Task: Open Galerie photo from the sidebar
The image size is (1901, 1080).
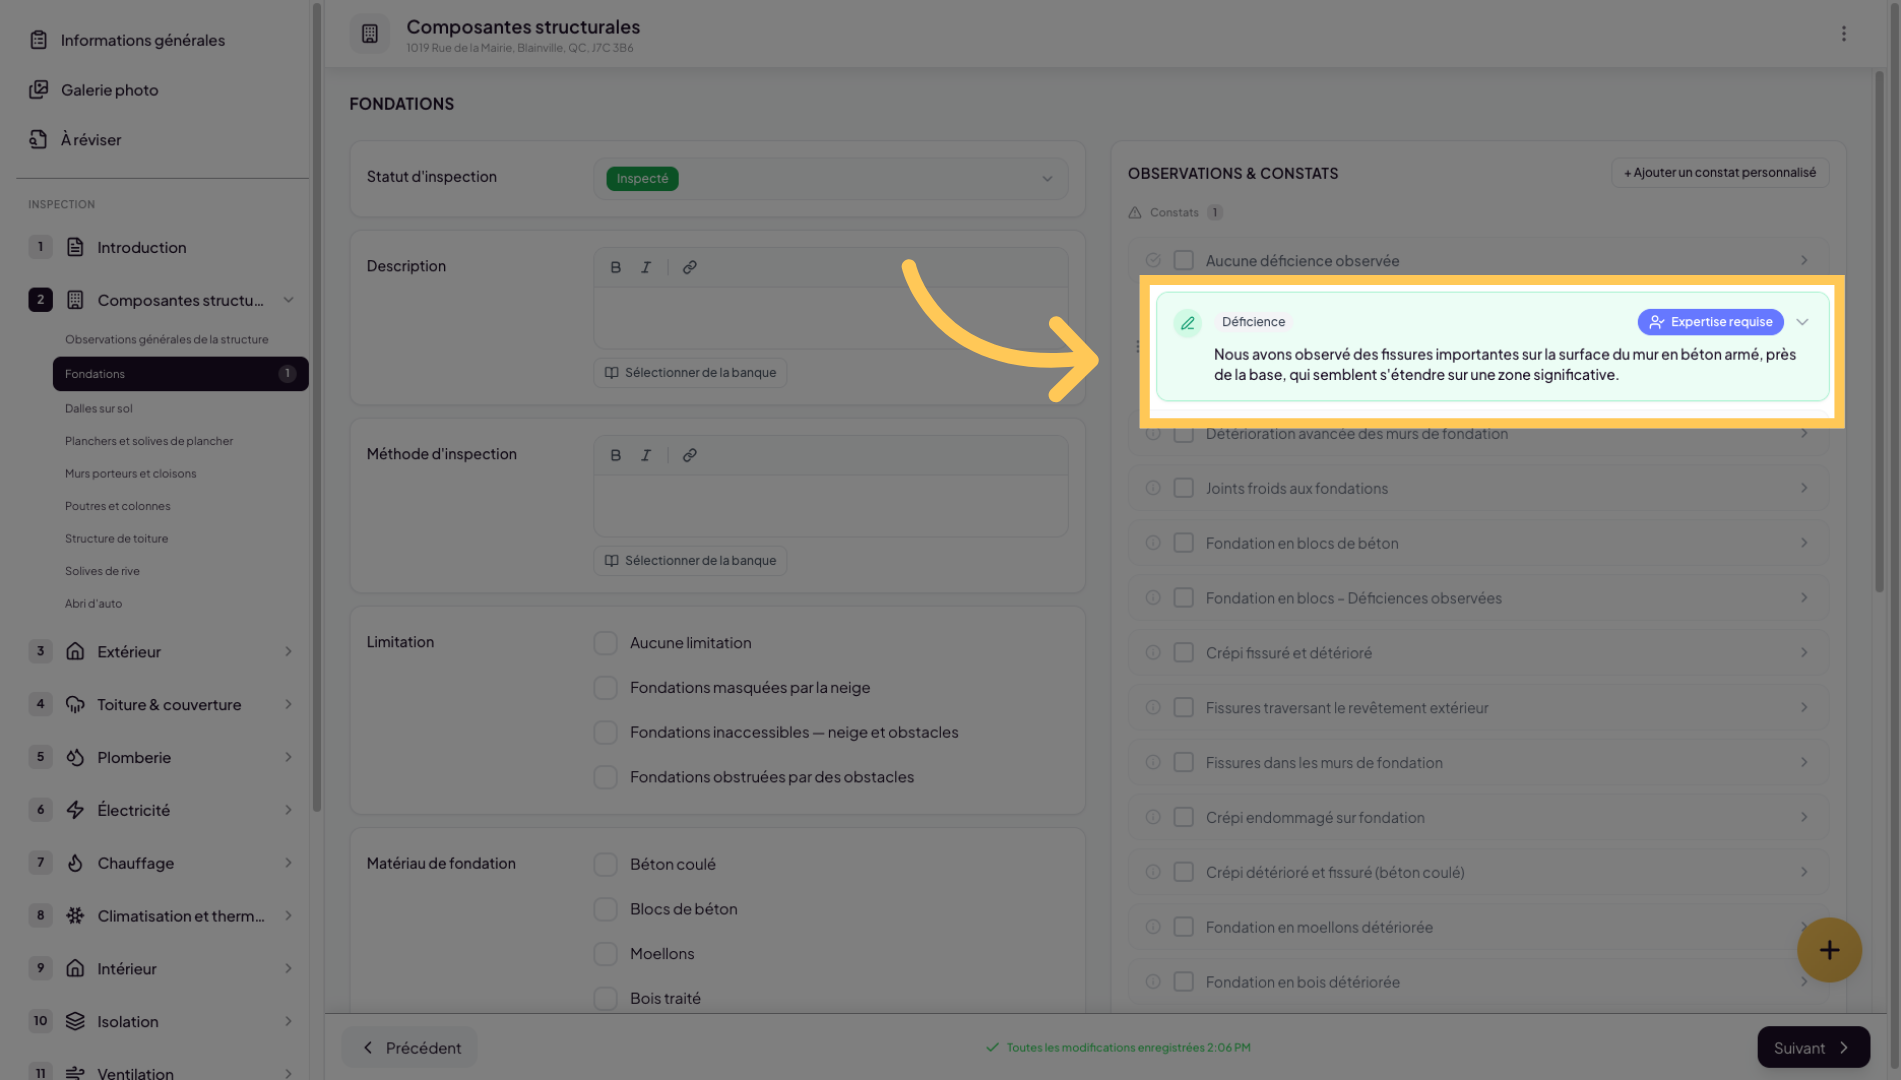Action: click(109, 90)
